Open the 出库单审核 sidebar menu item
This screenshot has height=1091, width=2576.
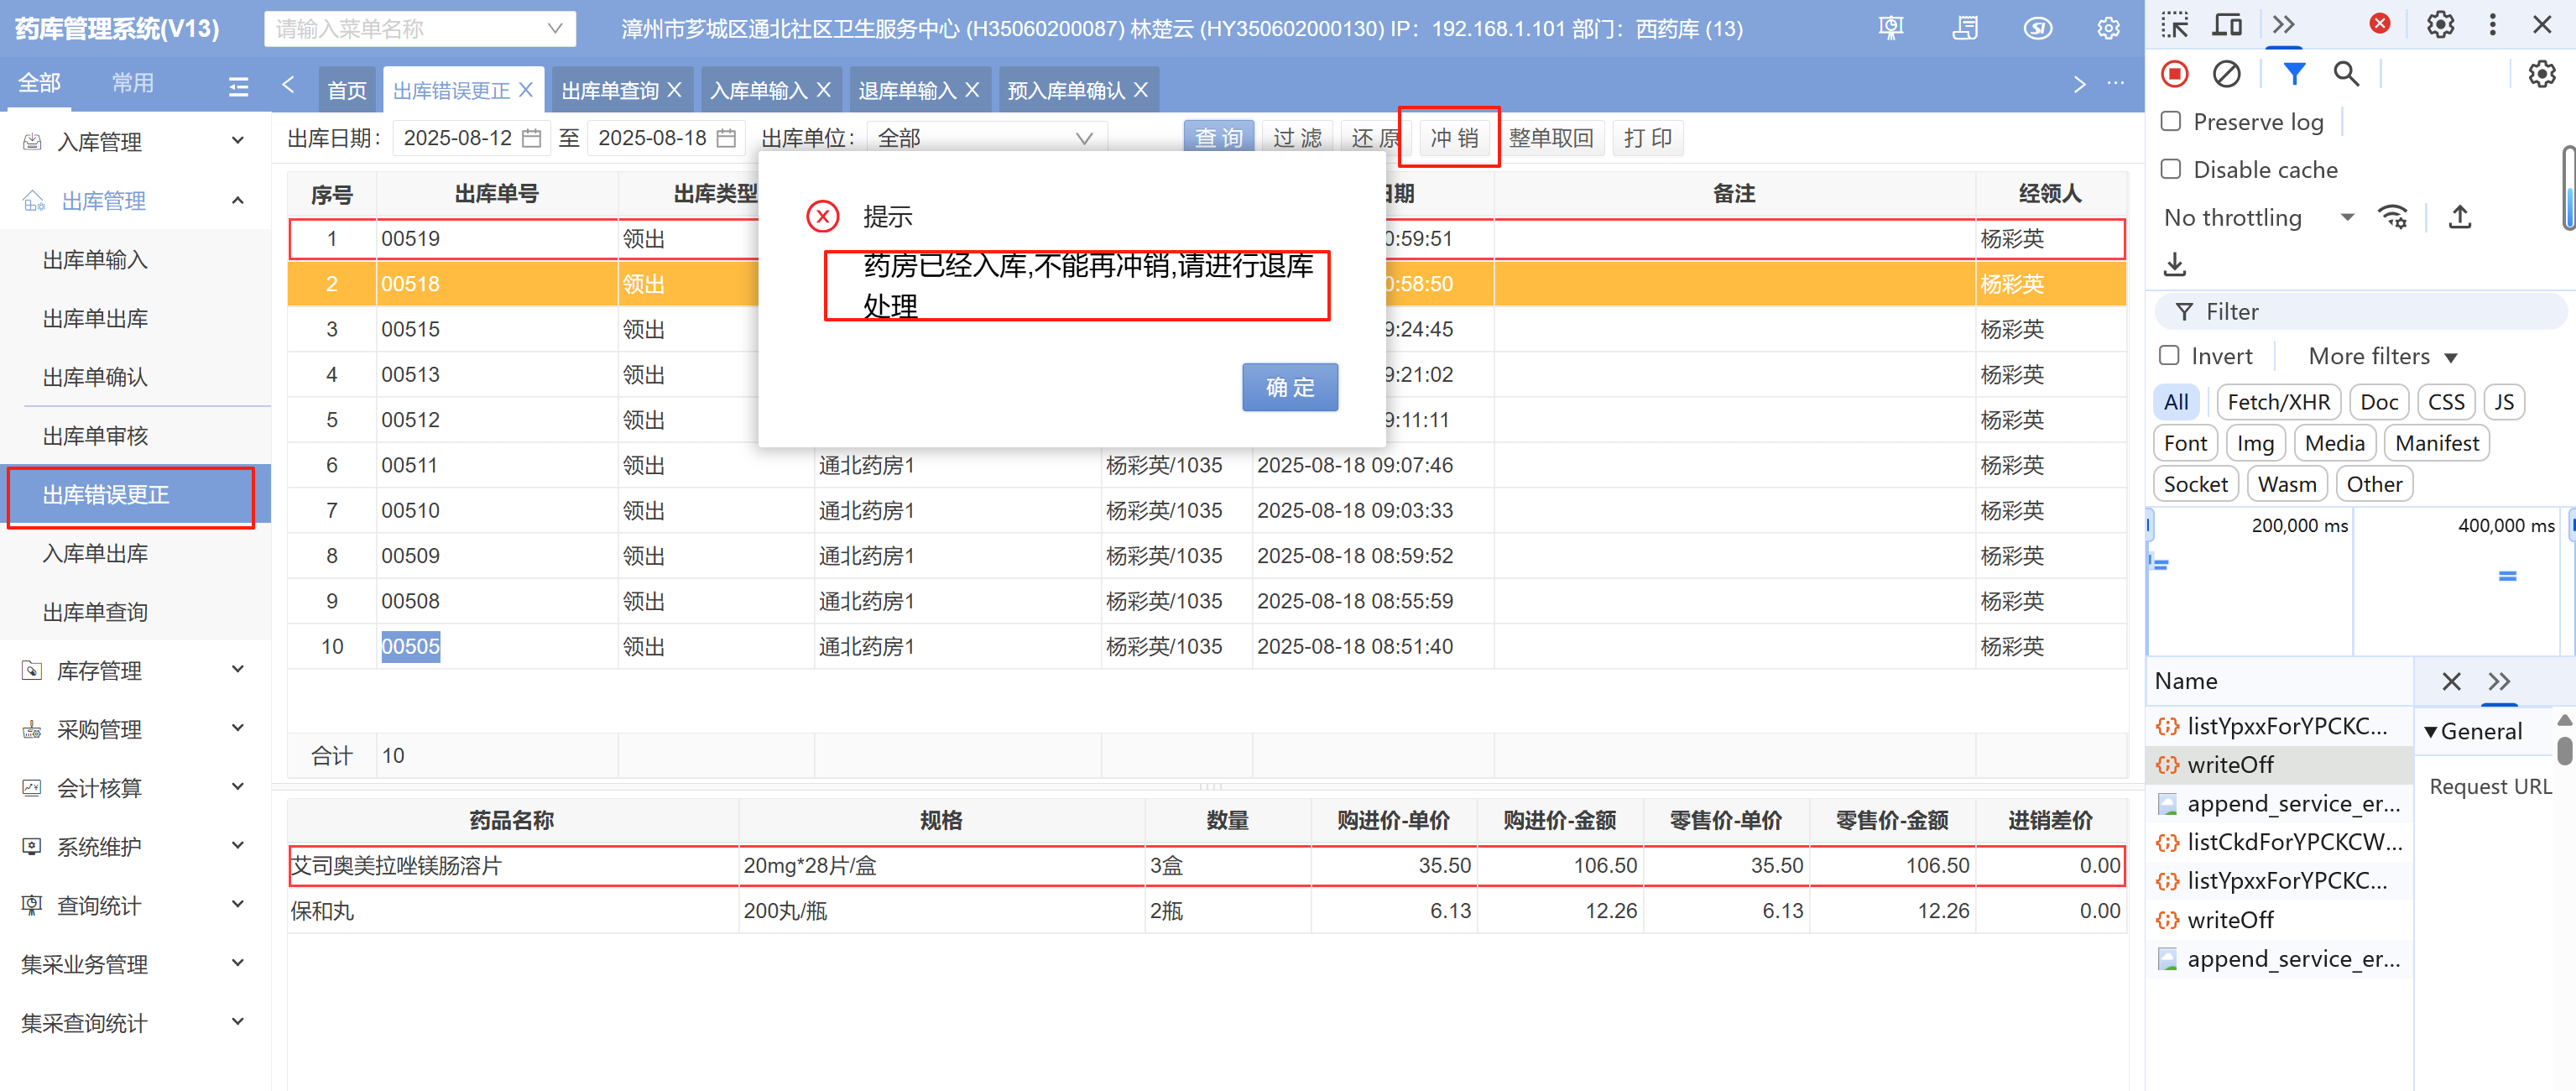95,436
